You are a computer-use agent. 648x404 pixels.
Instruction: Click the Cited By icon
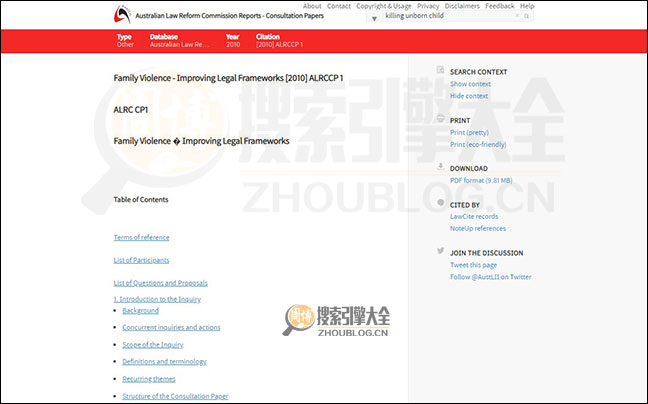click(440, 203)
